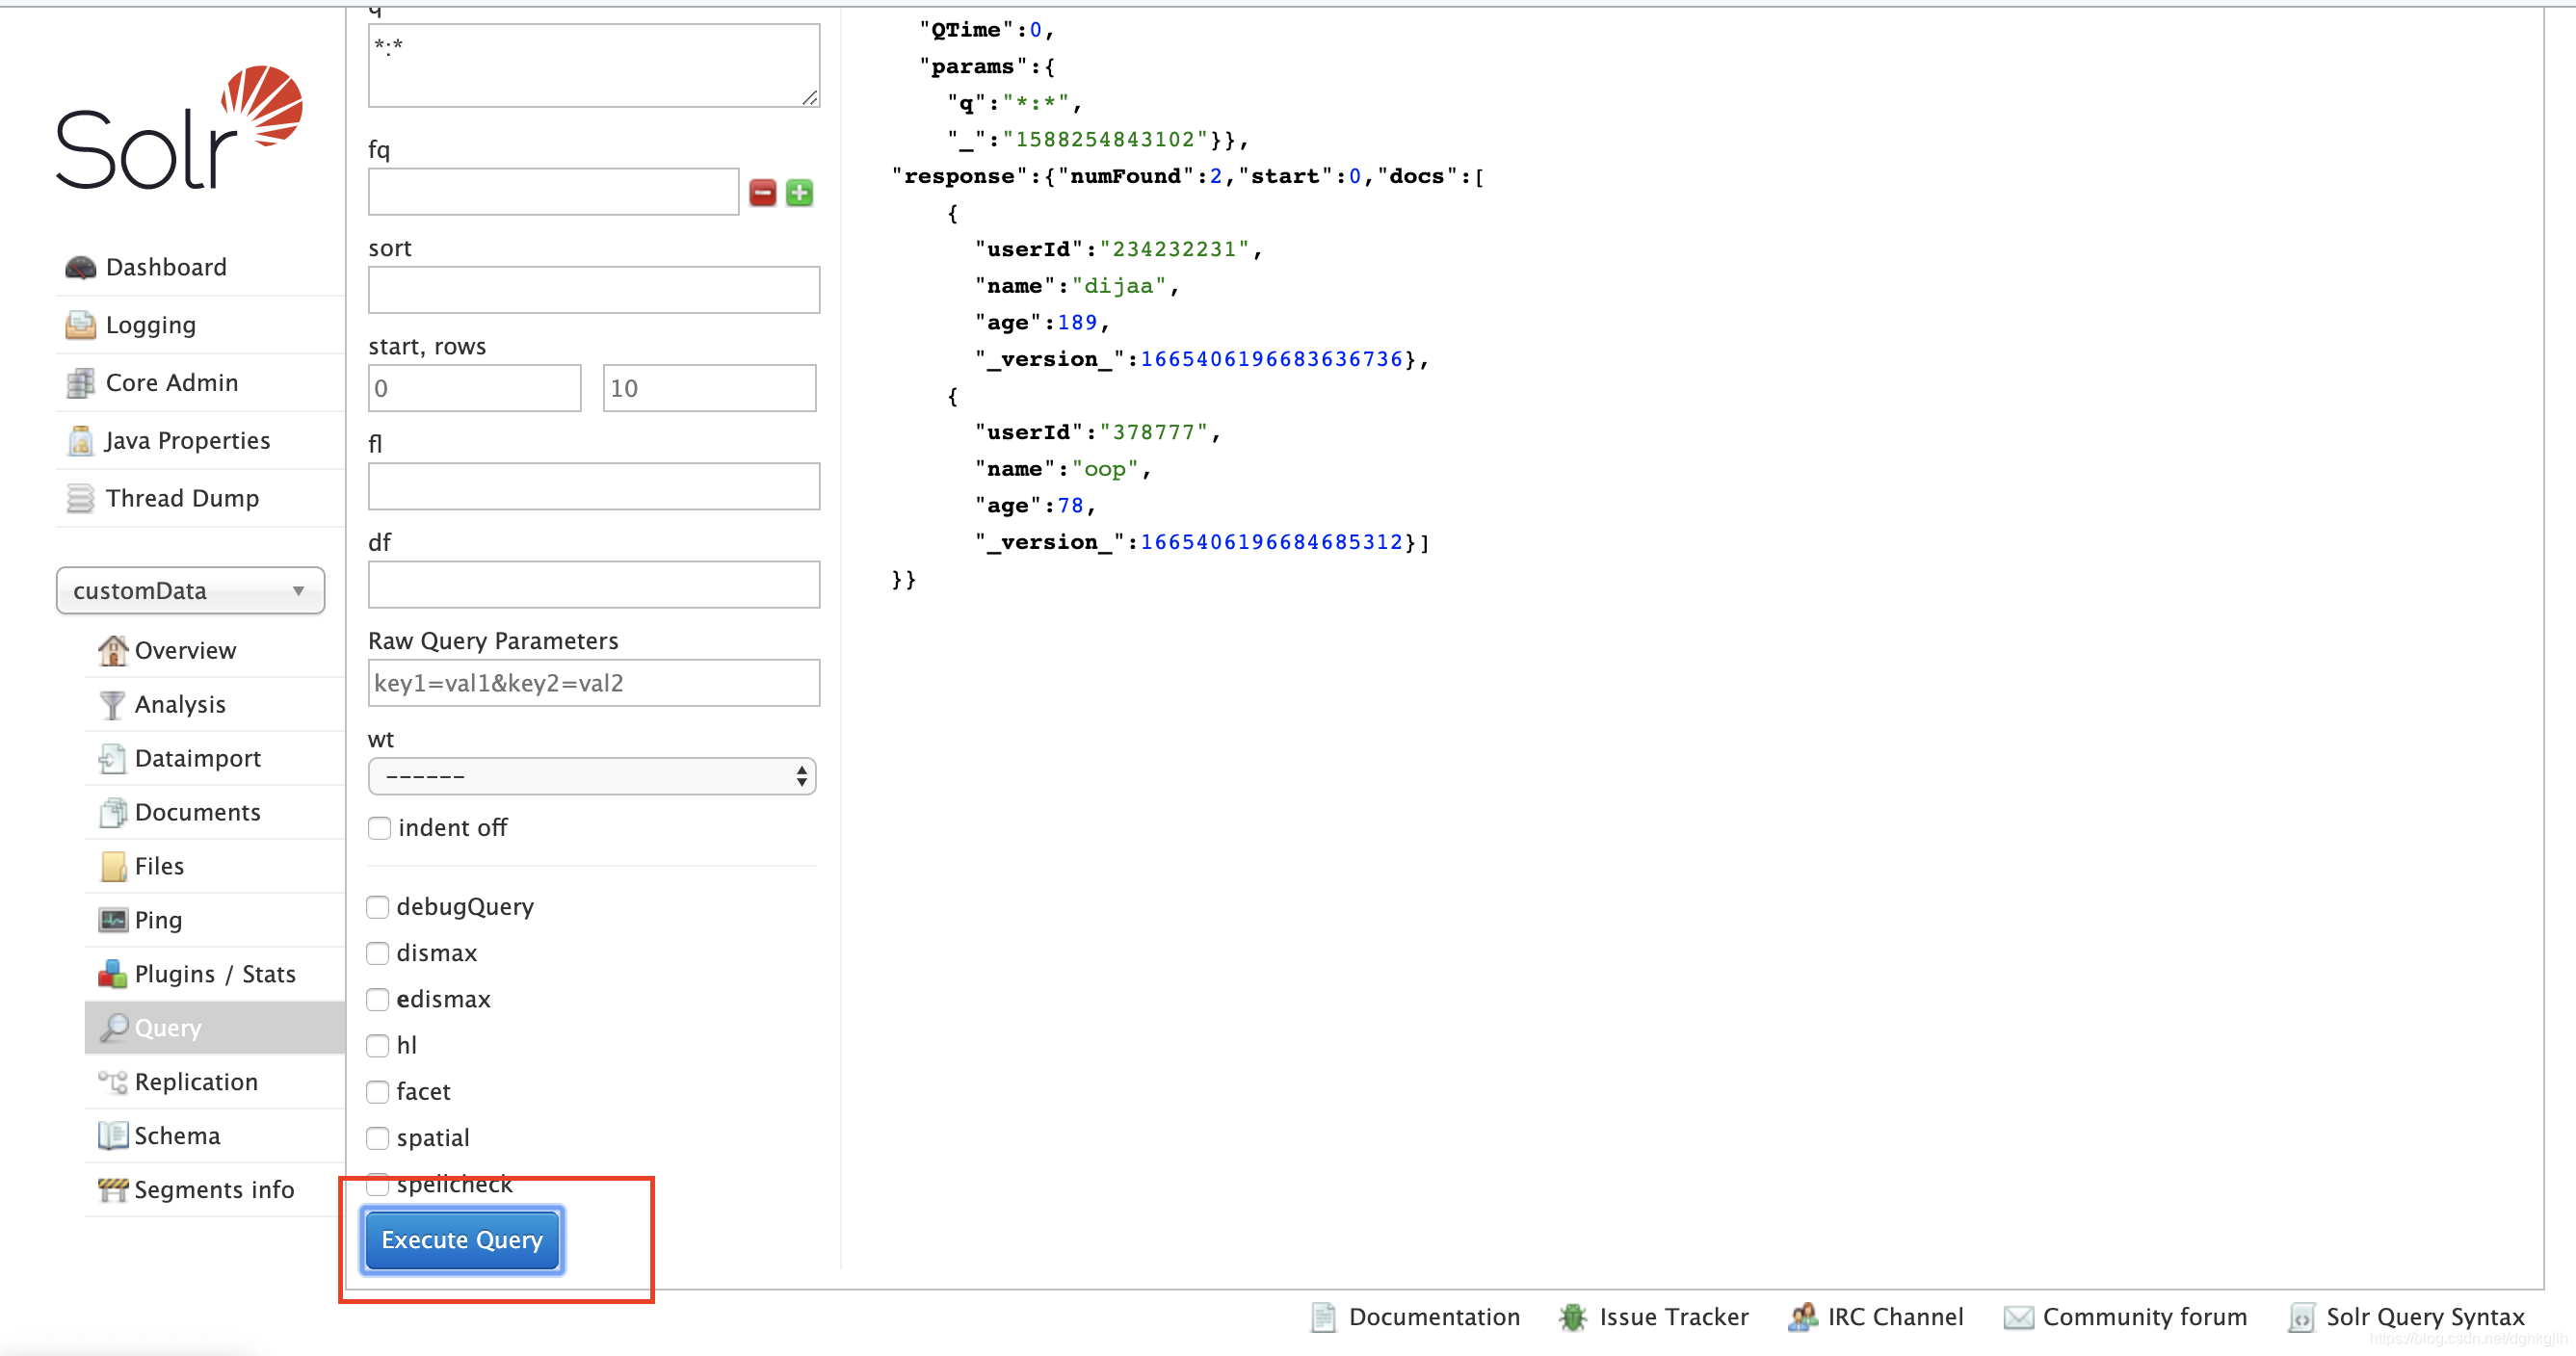Screen dimensions: 2576x1356
Task: Click the Thread Dump icon
Action: coord(80,499)
